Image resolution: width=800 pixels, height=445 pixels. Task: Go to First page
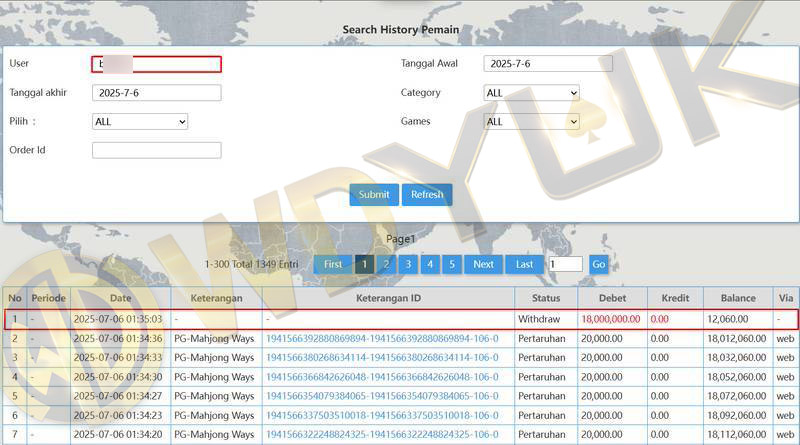click(333, 264)
